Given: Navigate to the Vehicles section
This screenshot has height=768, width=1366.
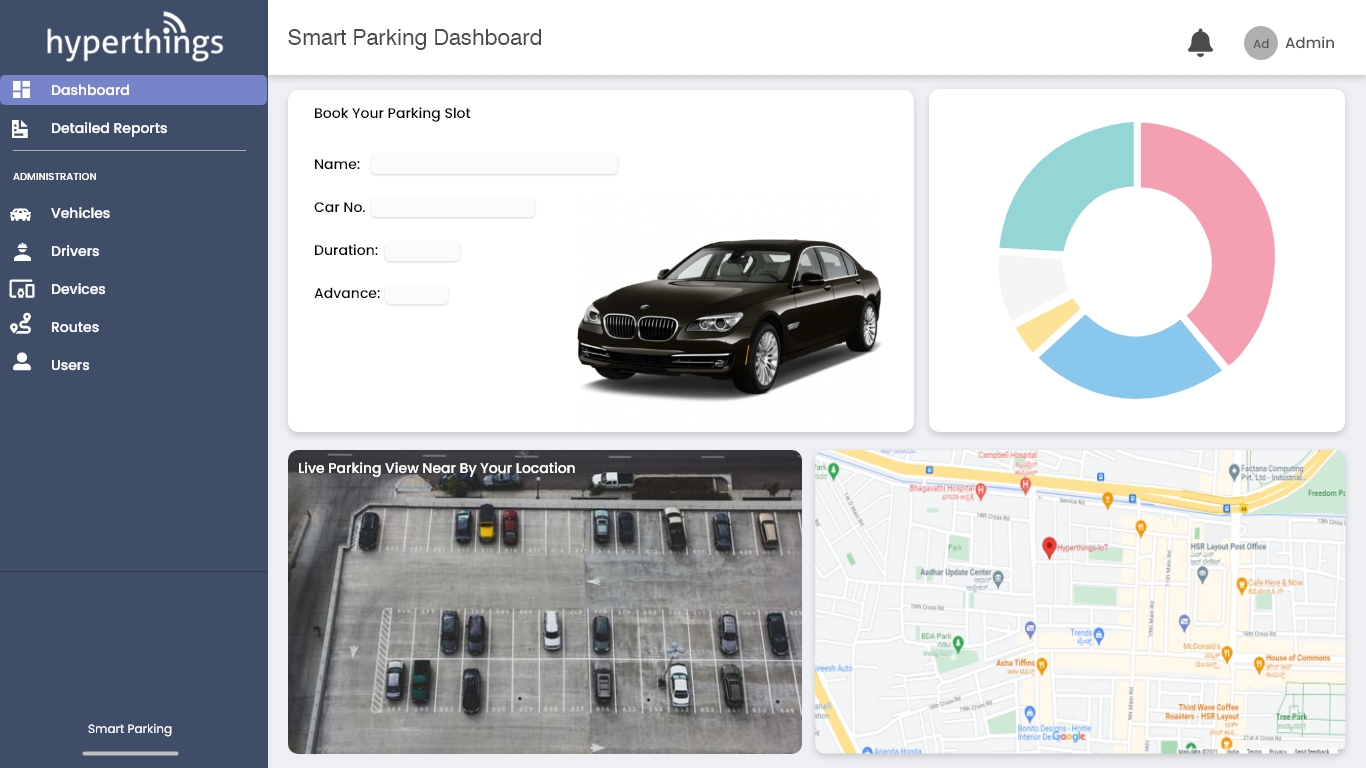Looking at the screenshot, I should click(80, 213).
